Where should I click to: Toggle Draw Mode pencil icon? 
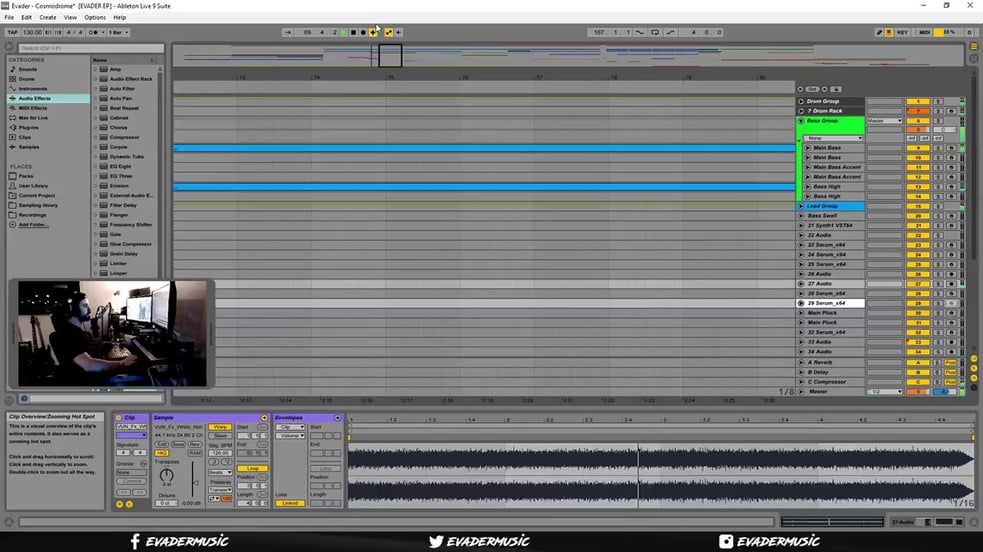pos(878,32)
